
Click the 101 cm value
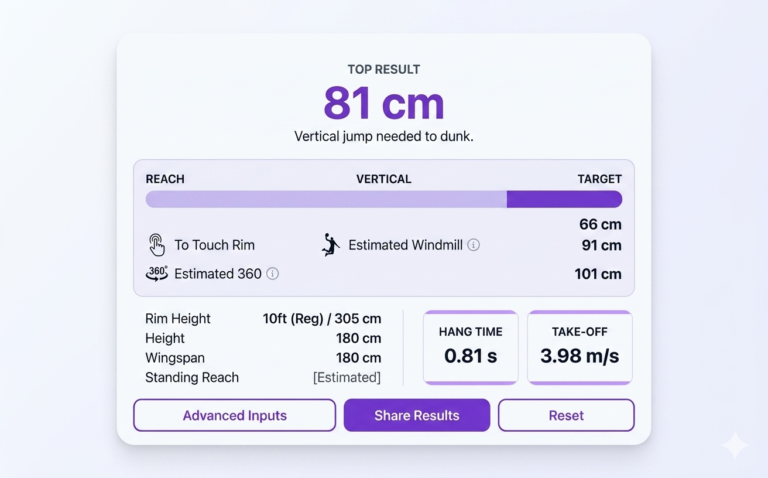pos(598,274)
